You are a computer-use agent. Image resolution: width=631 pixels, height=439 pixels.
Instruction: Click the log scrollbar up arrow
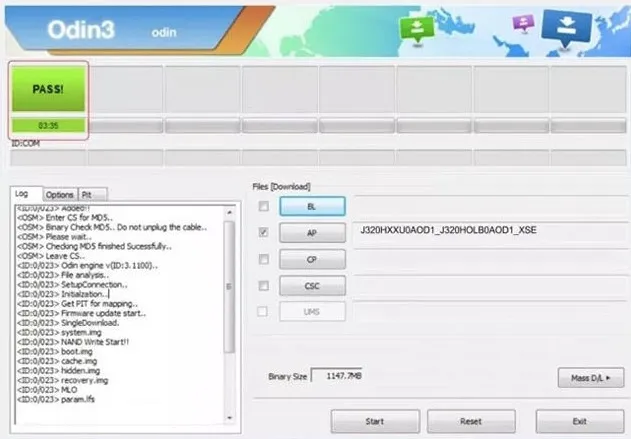coord(229,212)
